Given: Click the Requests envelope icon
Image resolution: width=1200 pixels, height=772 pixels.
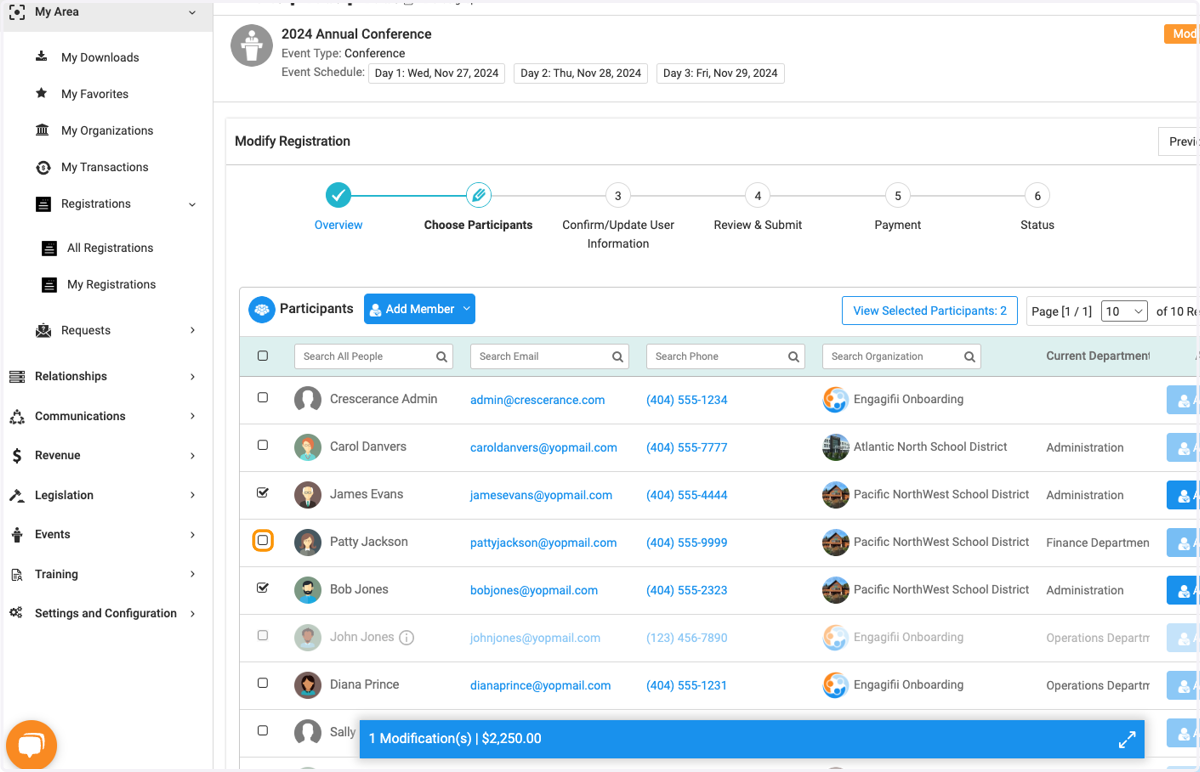Looking at the screenshot, I should tap(43, 330).
